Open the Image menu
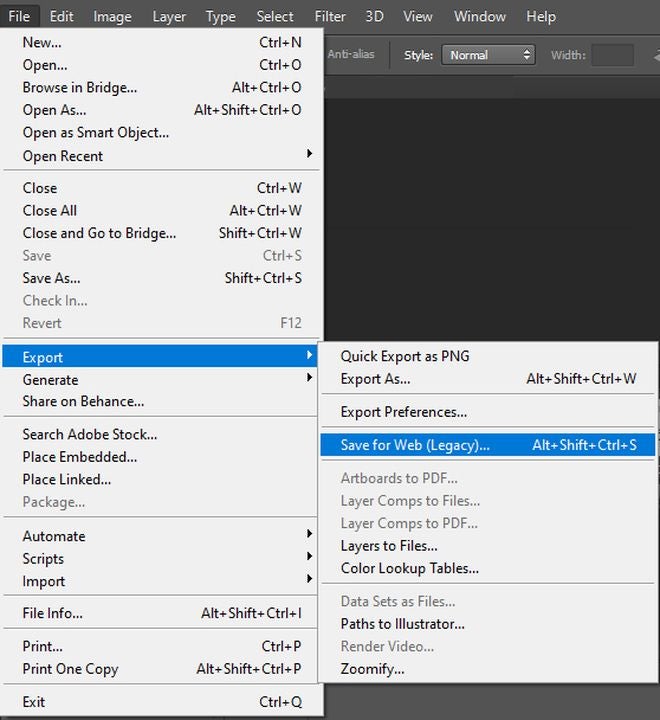Viewport: 660px width, 720px height. (x=112, y=17)
